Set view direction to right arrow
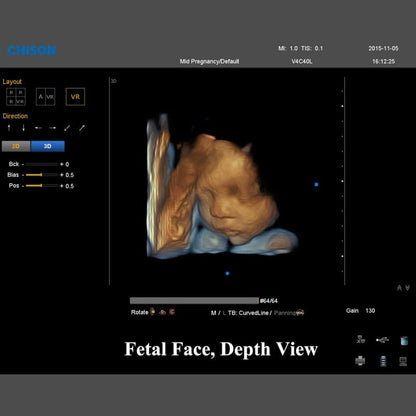Screen dimensions: 416x416 click(x=52, y=128)
